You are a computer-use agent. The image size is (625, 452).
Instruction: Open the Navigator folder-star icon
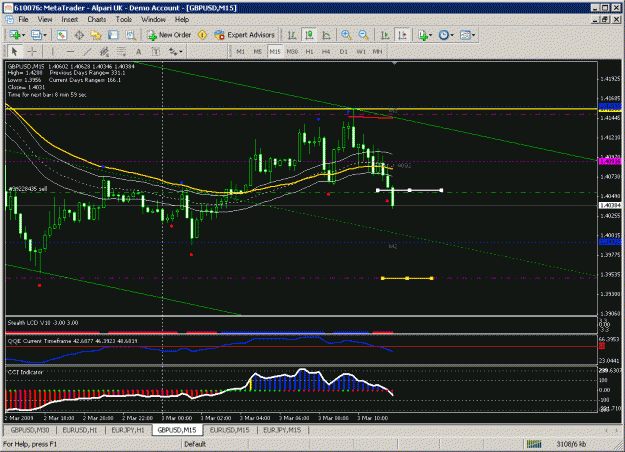pos(96,35)
